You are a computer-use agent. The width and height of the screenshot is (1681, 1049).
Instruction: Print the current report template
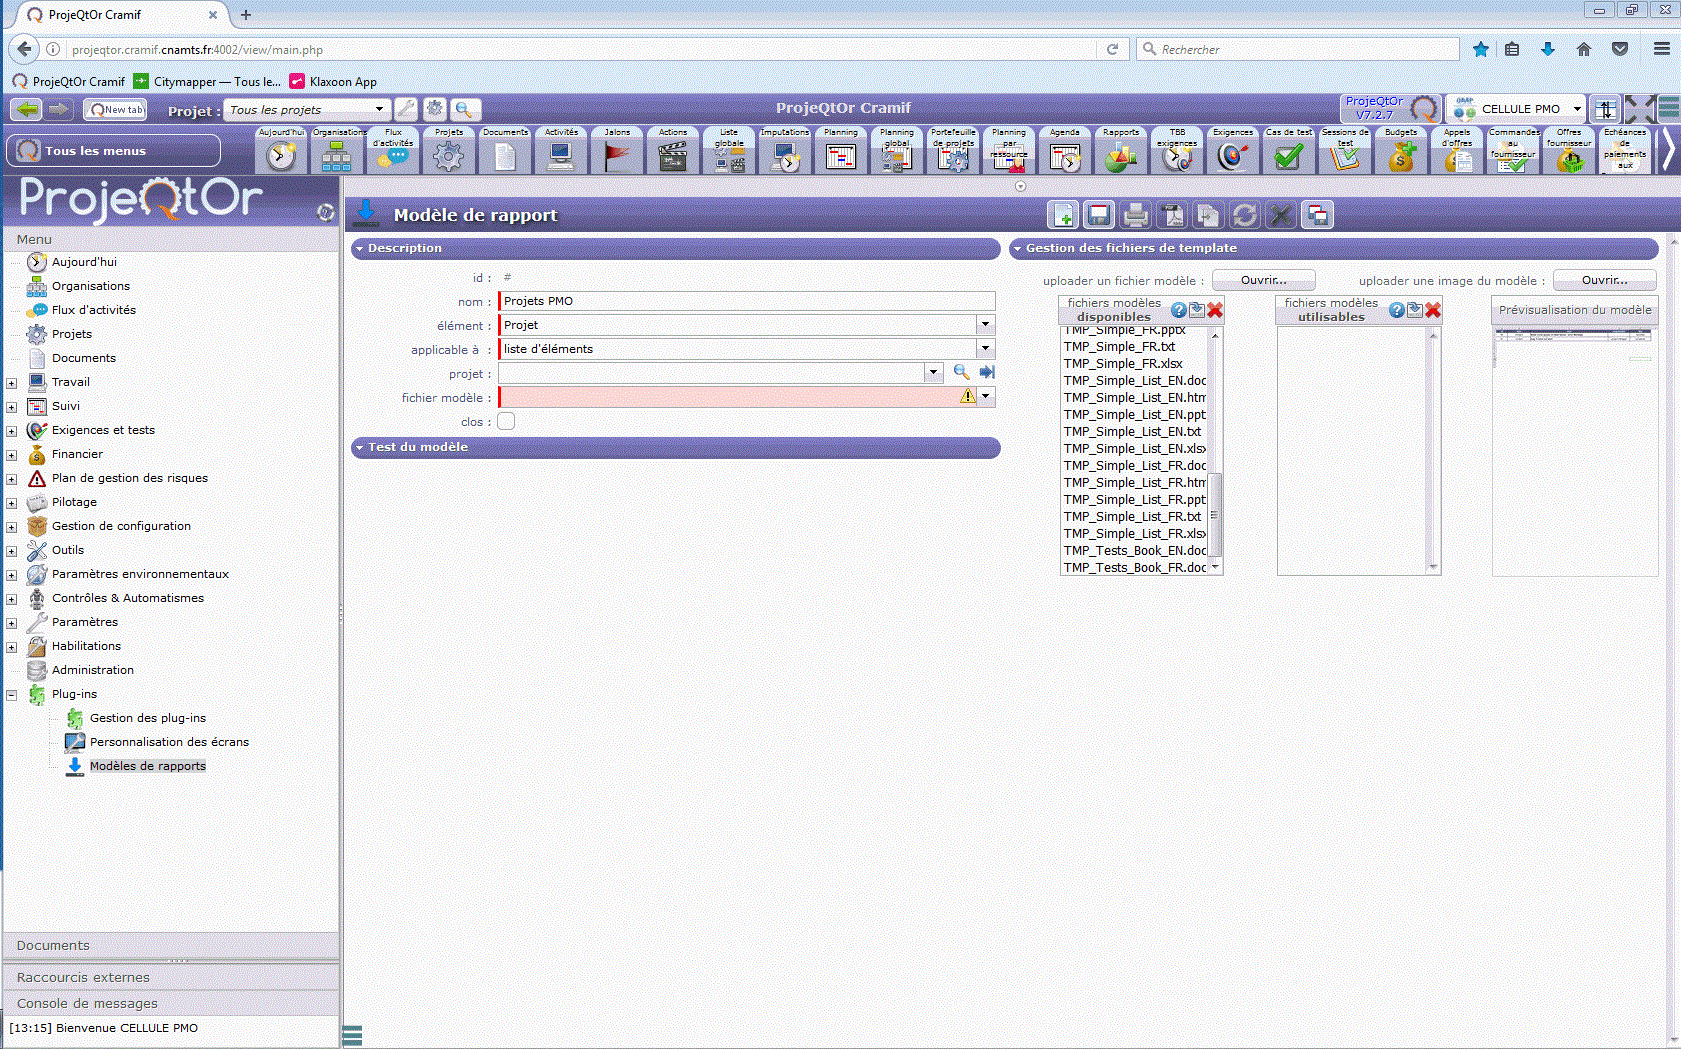click(1135, 215)
